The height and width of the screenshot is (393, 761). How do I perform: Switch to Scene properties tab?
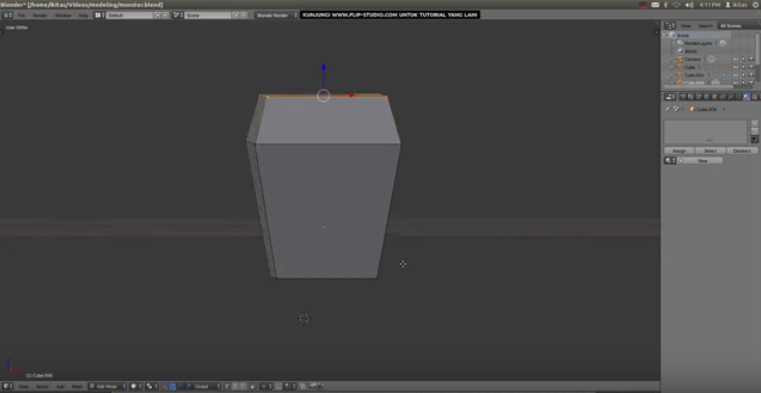699,97
